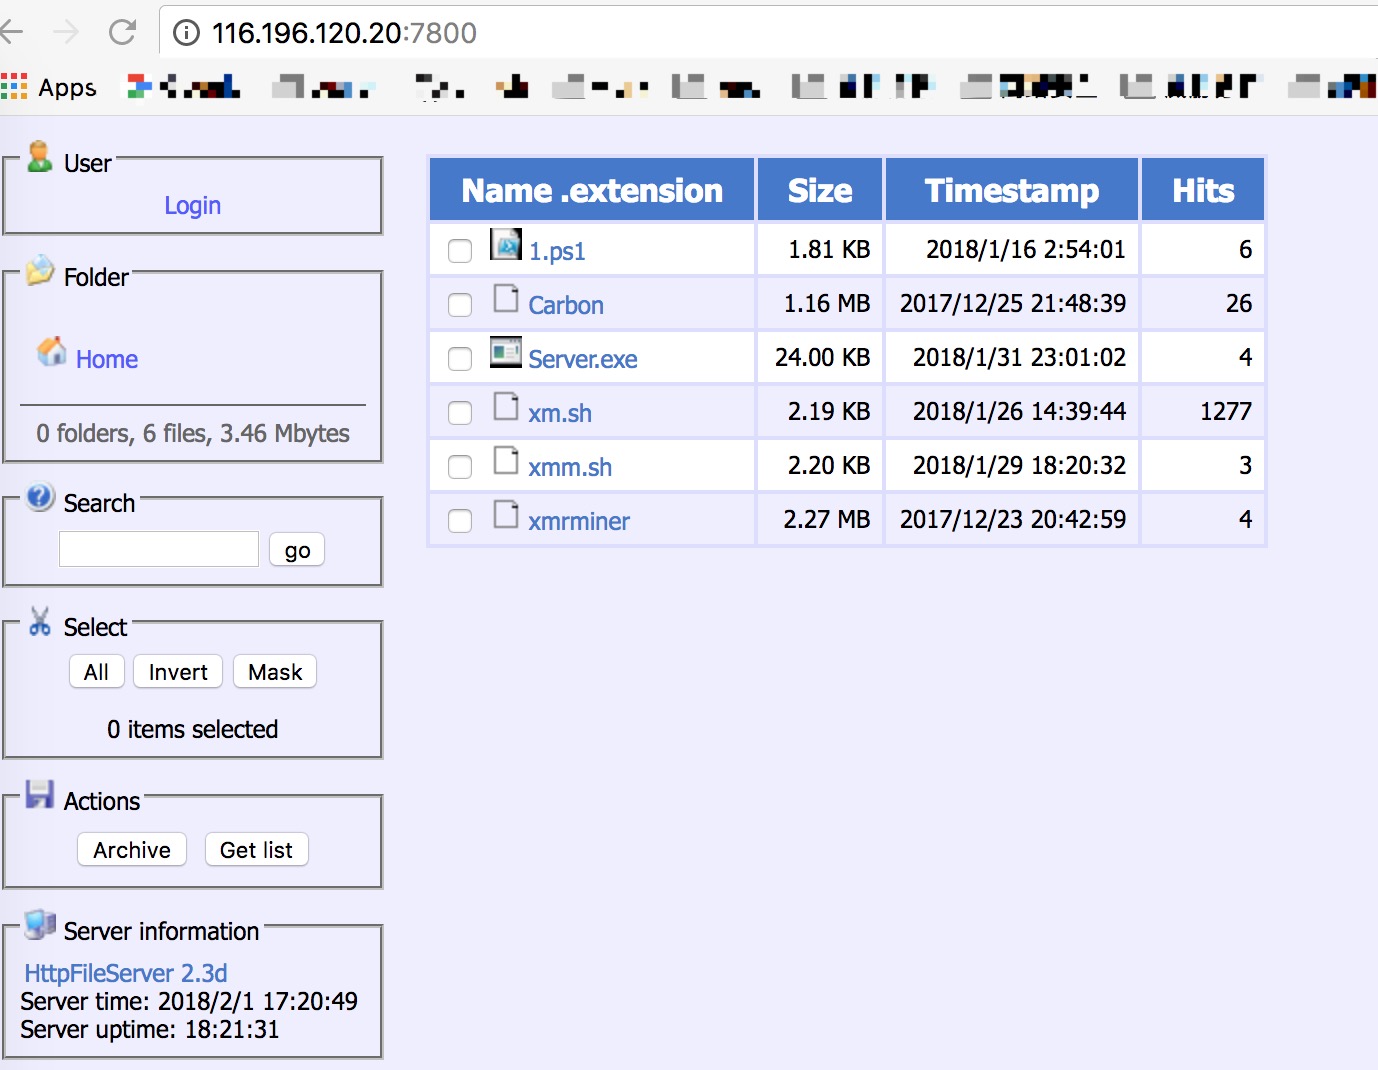This screenshot has width=1378, height=1070.
Task: Click the site information icon in address bar
Action: click(x=186, y=33)
